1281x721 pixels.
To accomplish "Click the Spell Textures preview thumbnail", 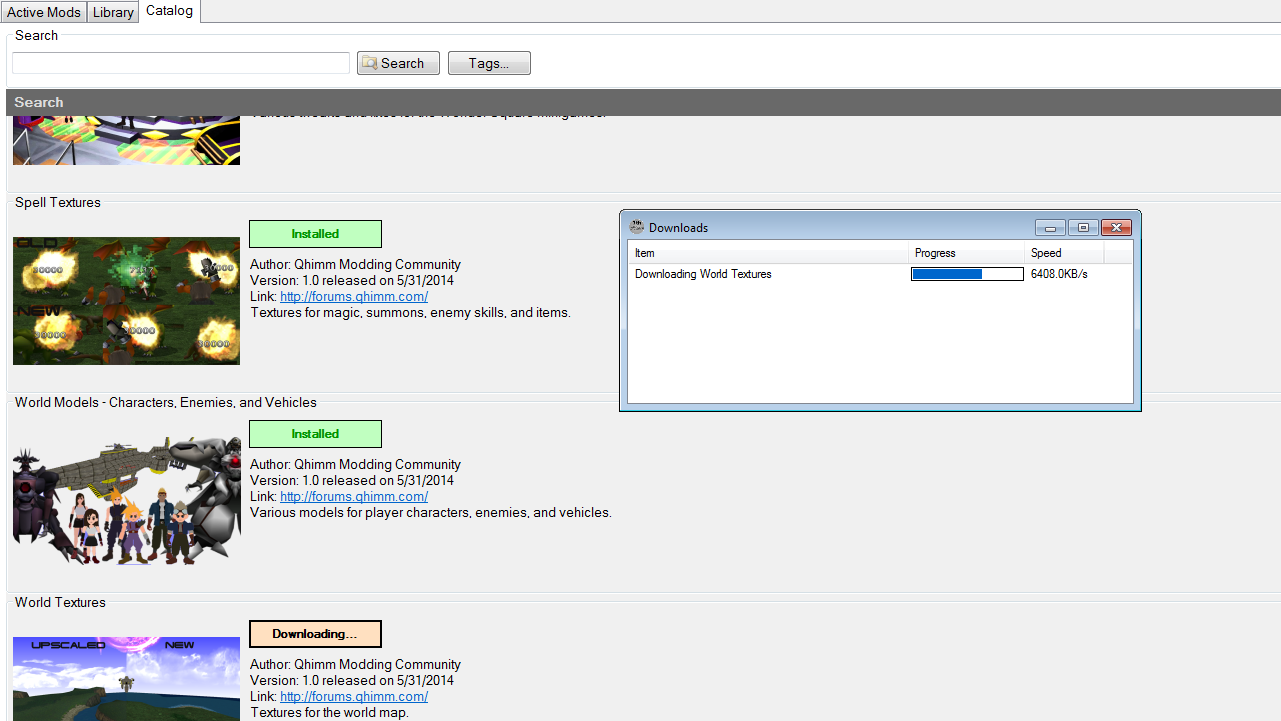I will (126, 301).
